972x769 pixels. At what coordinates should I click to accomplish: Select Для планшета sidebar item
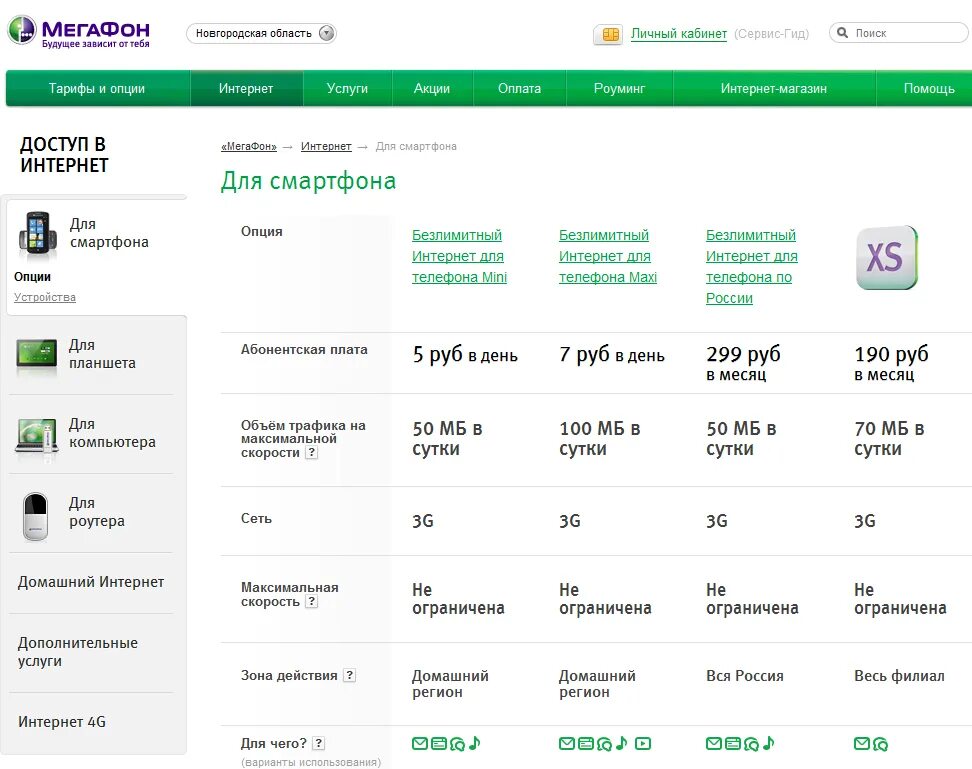coord(102,354)
